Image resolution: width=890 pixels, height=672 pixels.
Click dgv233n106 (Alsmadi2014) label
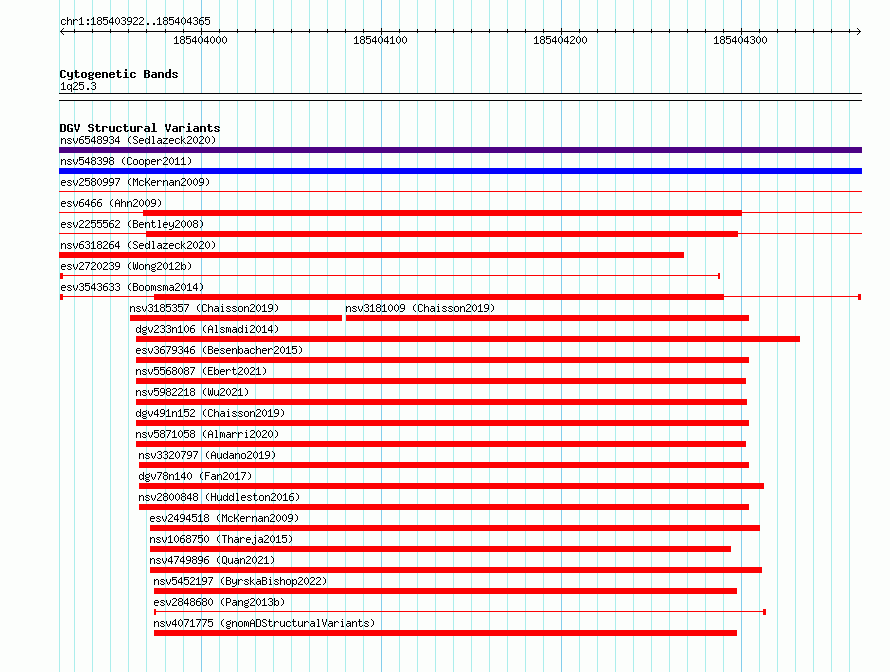click(x=207, y=329)
